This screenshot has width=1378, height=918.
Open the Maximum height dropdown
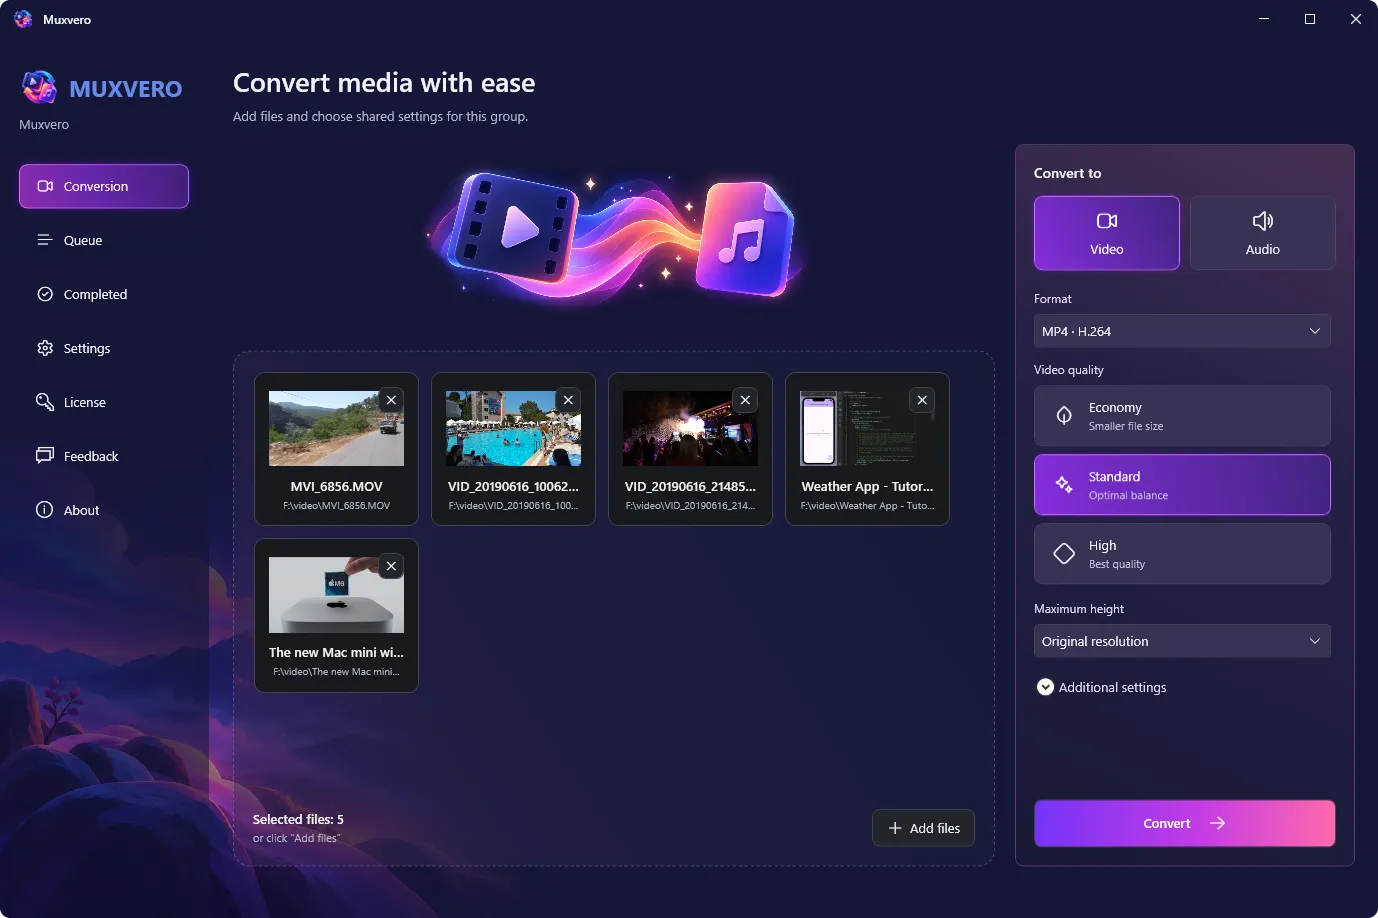(x=1182, y=641)
